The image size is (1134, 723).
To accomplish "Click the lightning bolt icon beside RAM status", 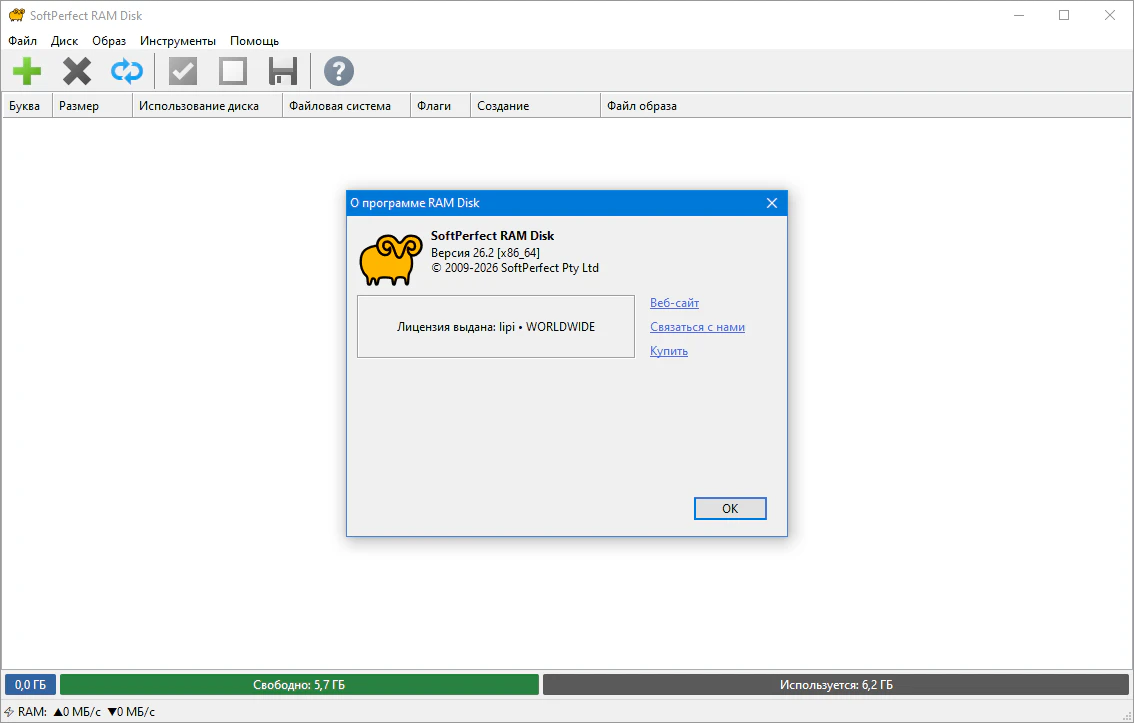I will pyautogui.click(x=9, y=711).
